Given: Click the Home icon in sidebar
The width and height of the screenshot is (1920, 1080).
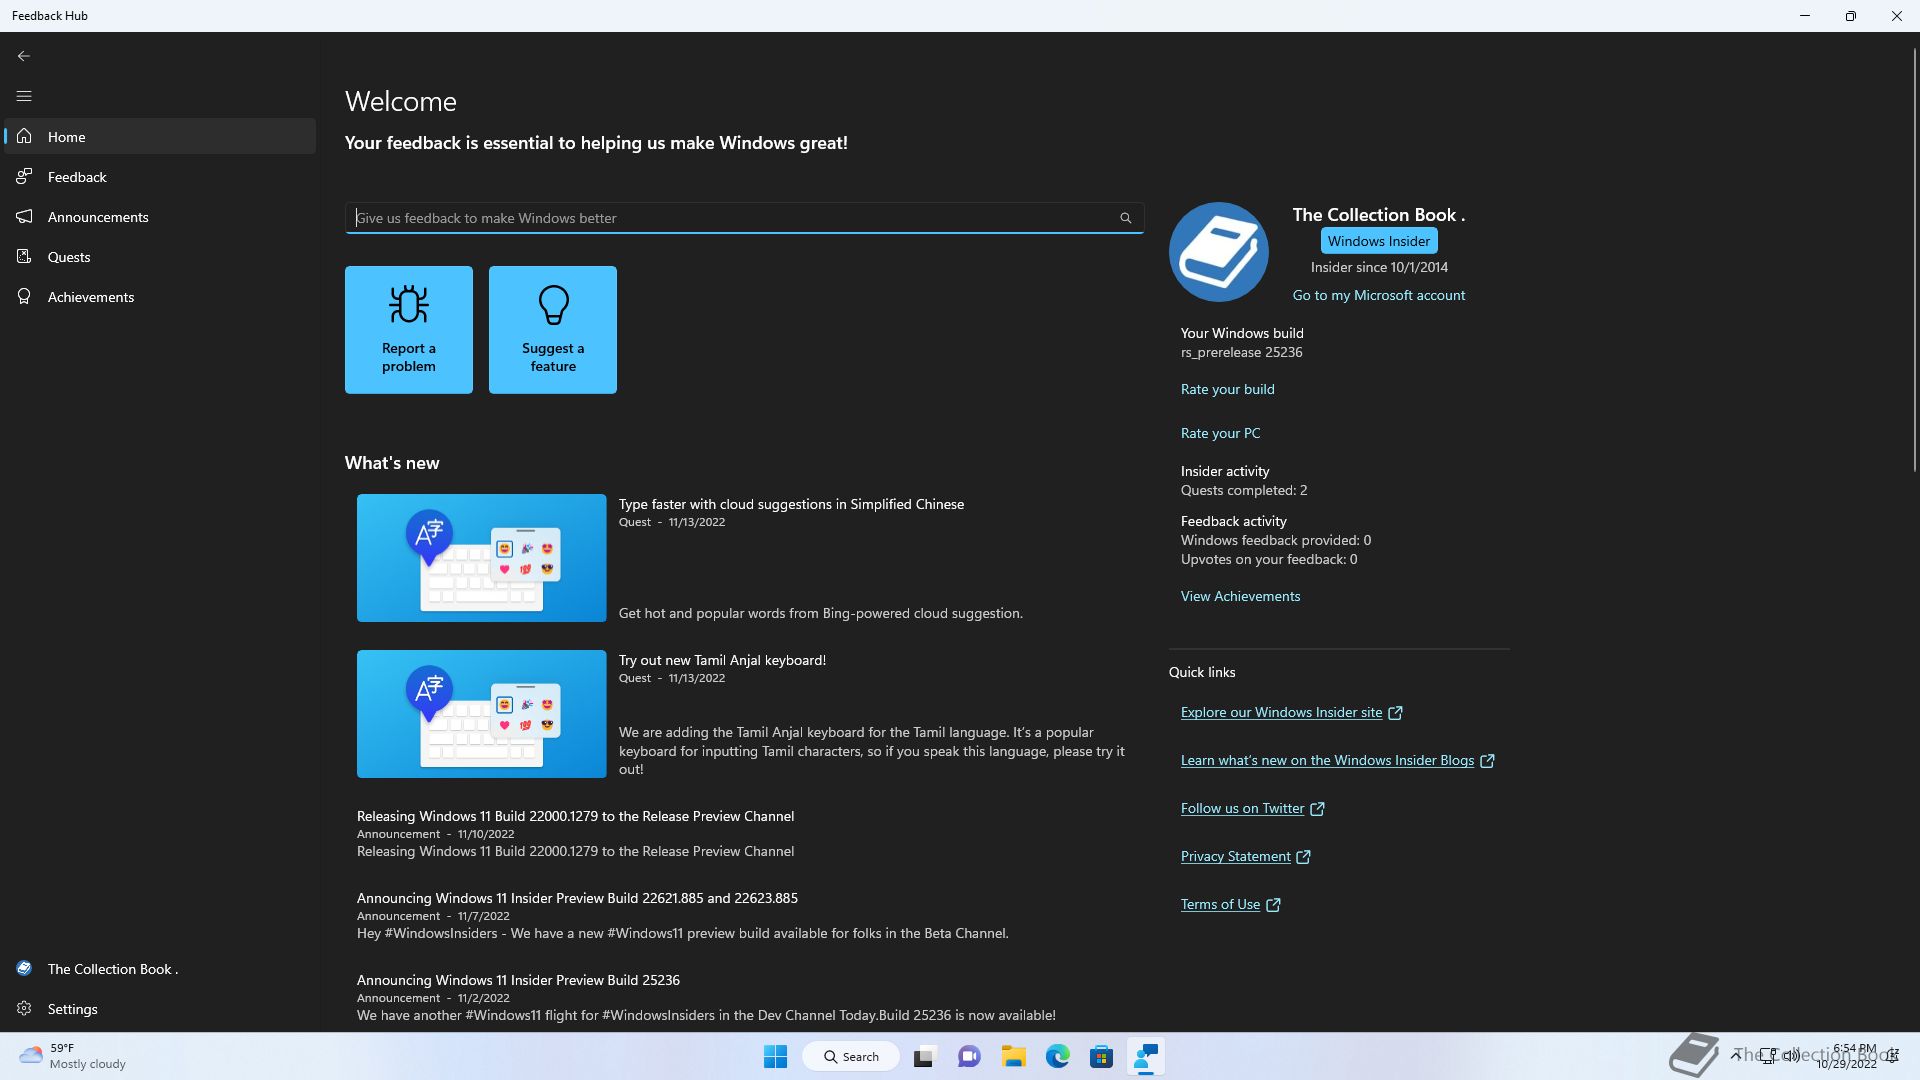Looking at the screenshot, I should (24, 137).
